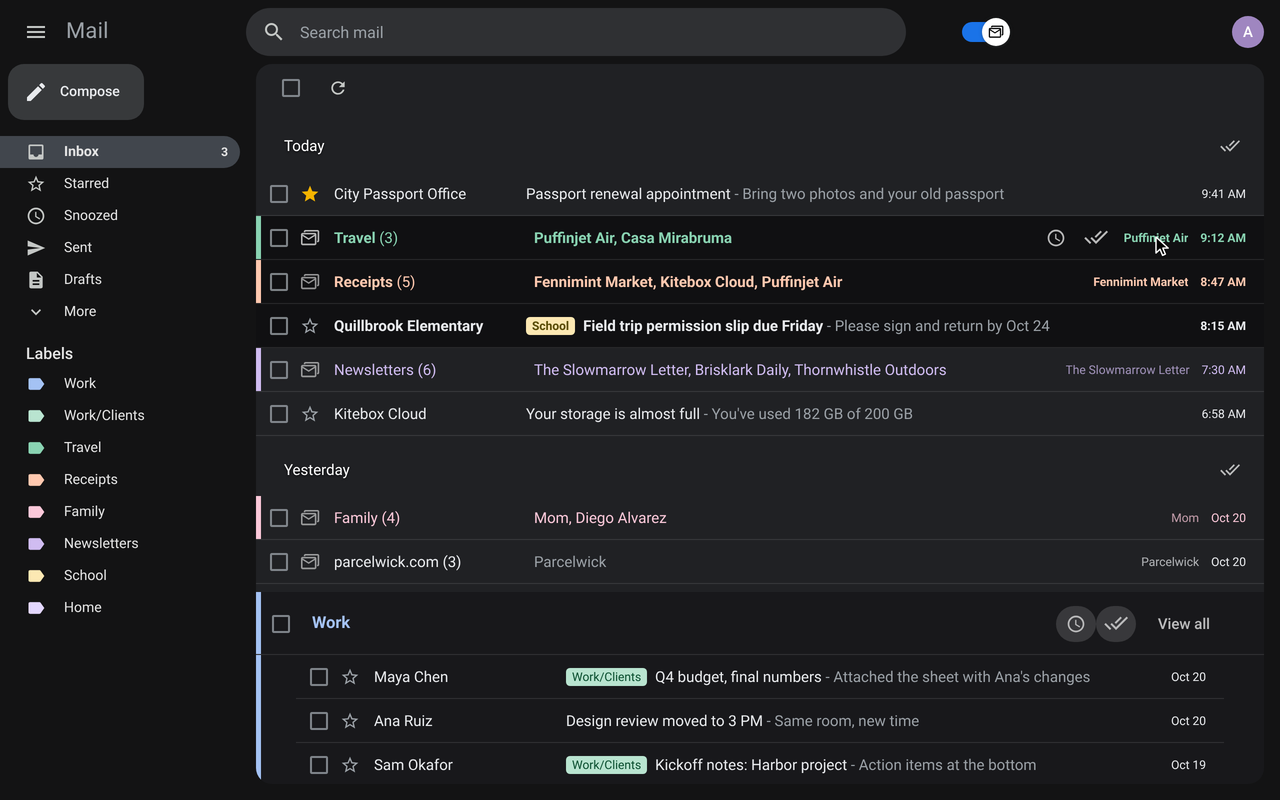Go to the Snoozed folder
Viewport: 1280px width, 800px height.
(x=120, y=215)
